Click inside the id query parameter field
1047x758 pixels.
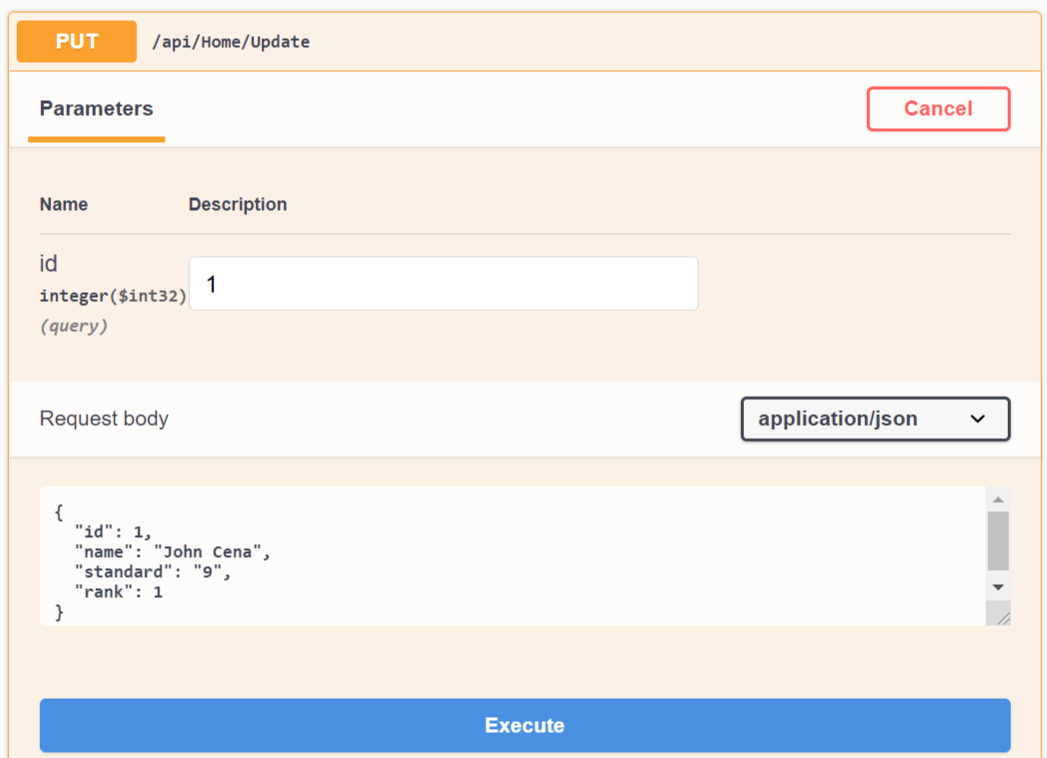[x=443, y=283]
